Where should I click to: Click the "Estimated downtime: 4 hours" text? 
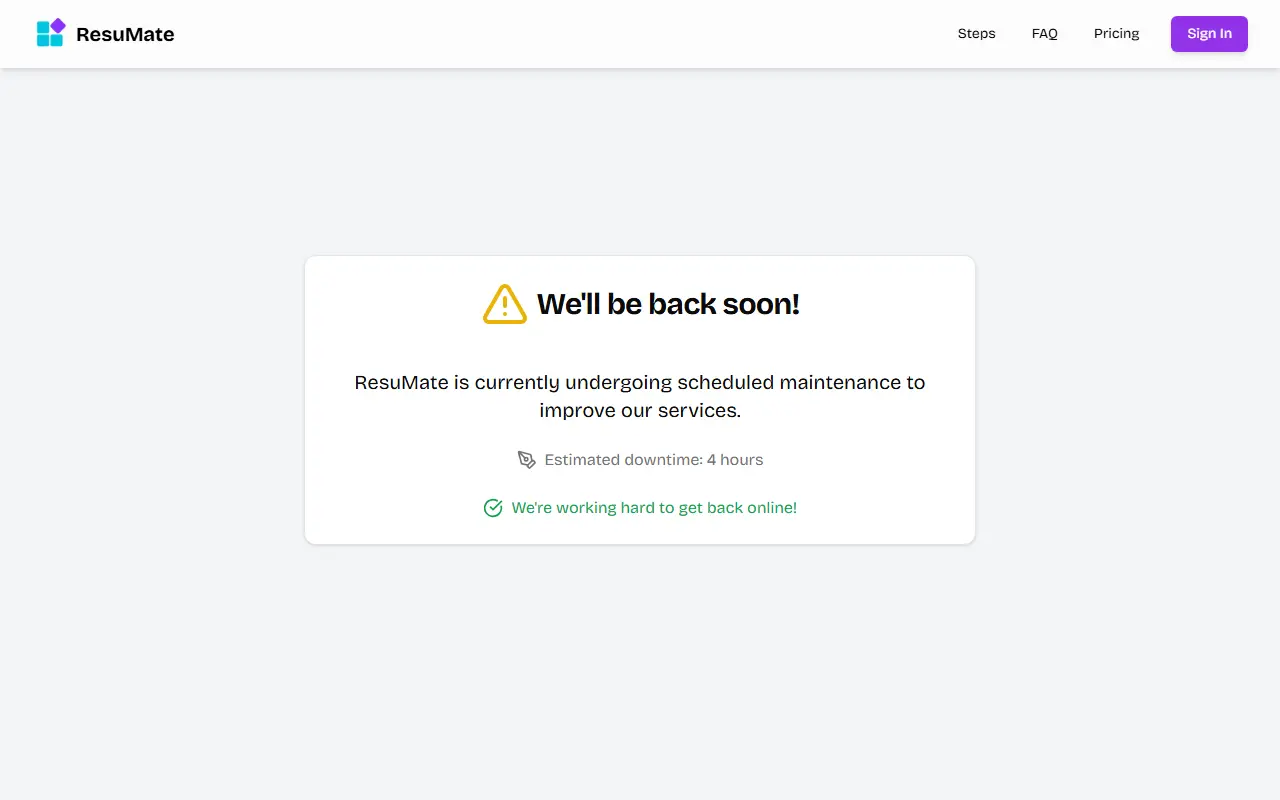click(654, 460)
